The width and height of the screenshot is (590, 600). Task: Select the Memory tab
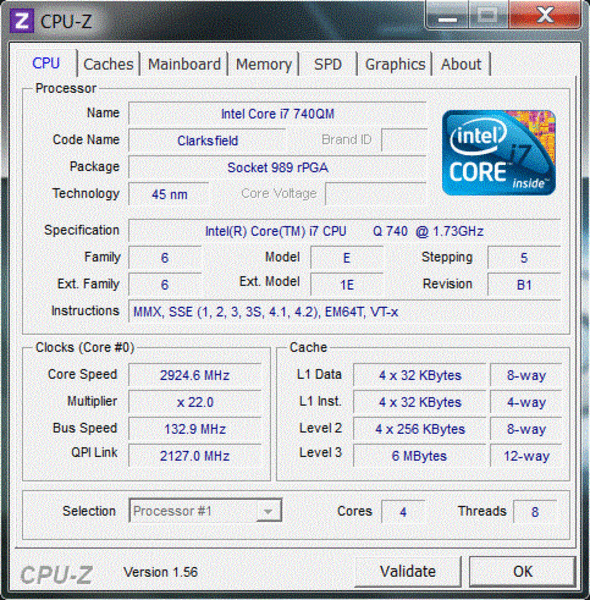tap(264, 64)
